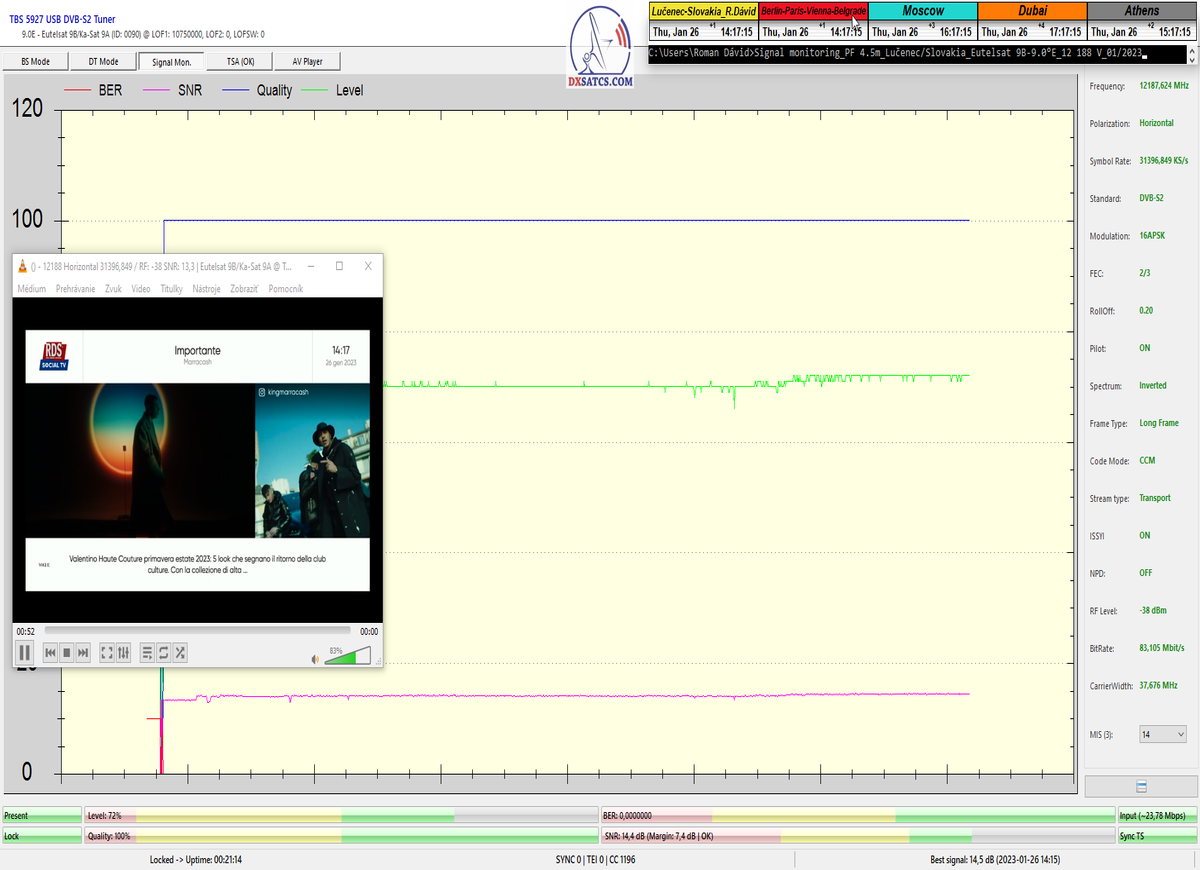Image resolution: width=1200 pixels, height=870 pixels.
Task: Click the VLC previous track button
Action: [50, 653]
